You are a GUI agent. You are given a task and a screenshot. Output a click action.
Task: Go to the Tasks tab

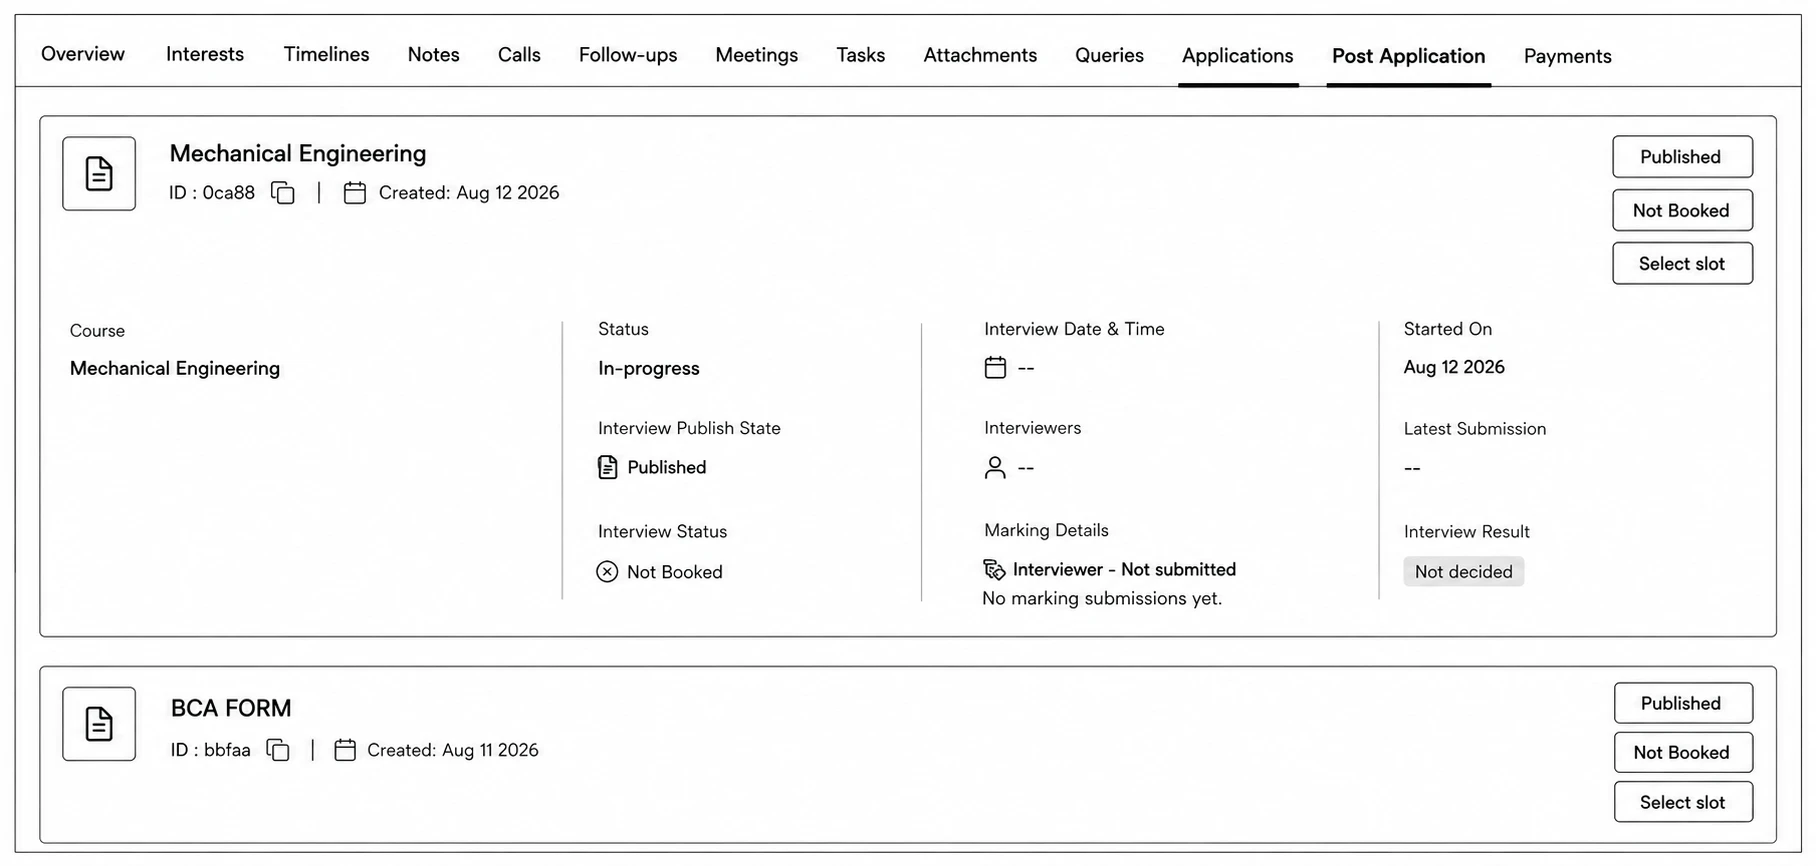click(861, 55)
